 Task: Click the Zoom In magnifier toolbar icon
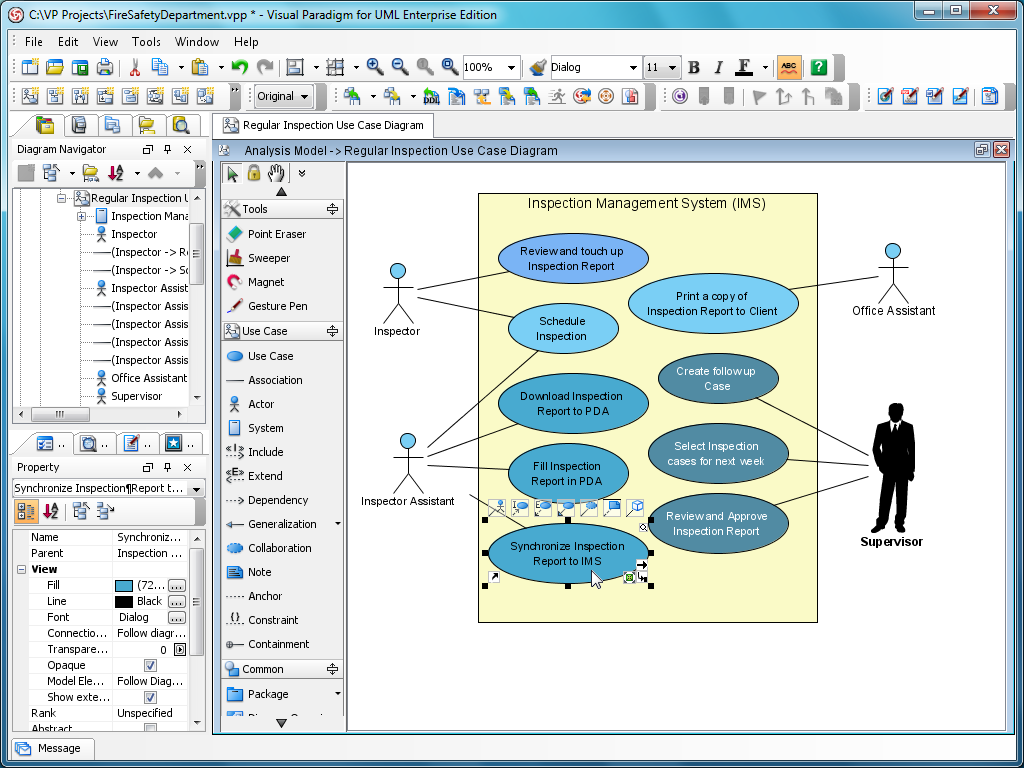[x=374, y=67]
